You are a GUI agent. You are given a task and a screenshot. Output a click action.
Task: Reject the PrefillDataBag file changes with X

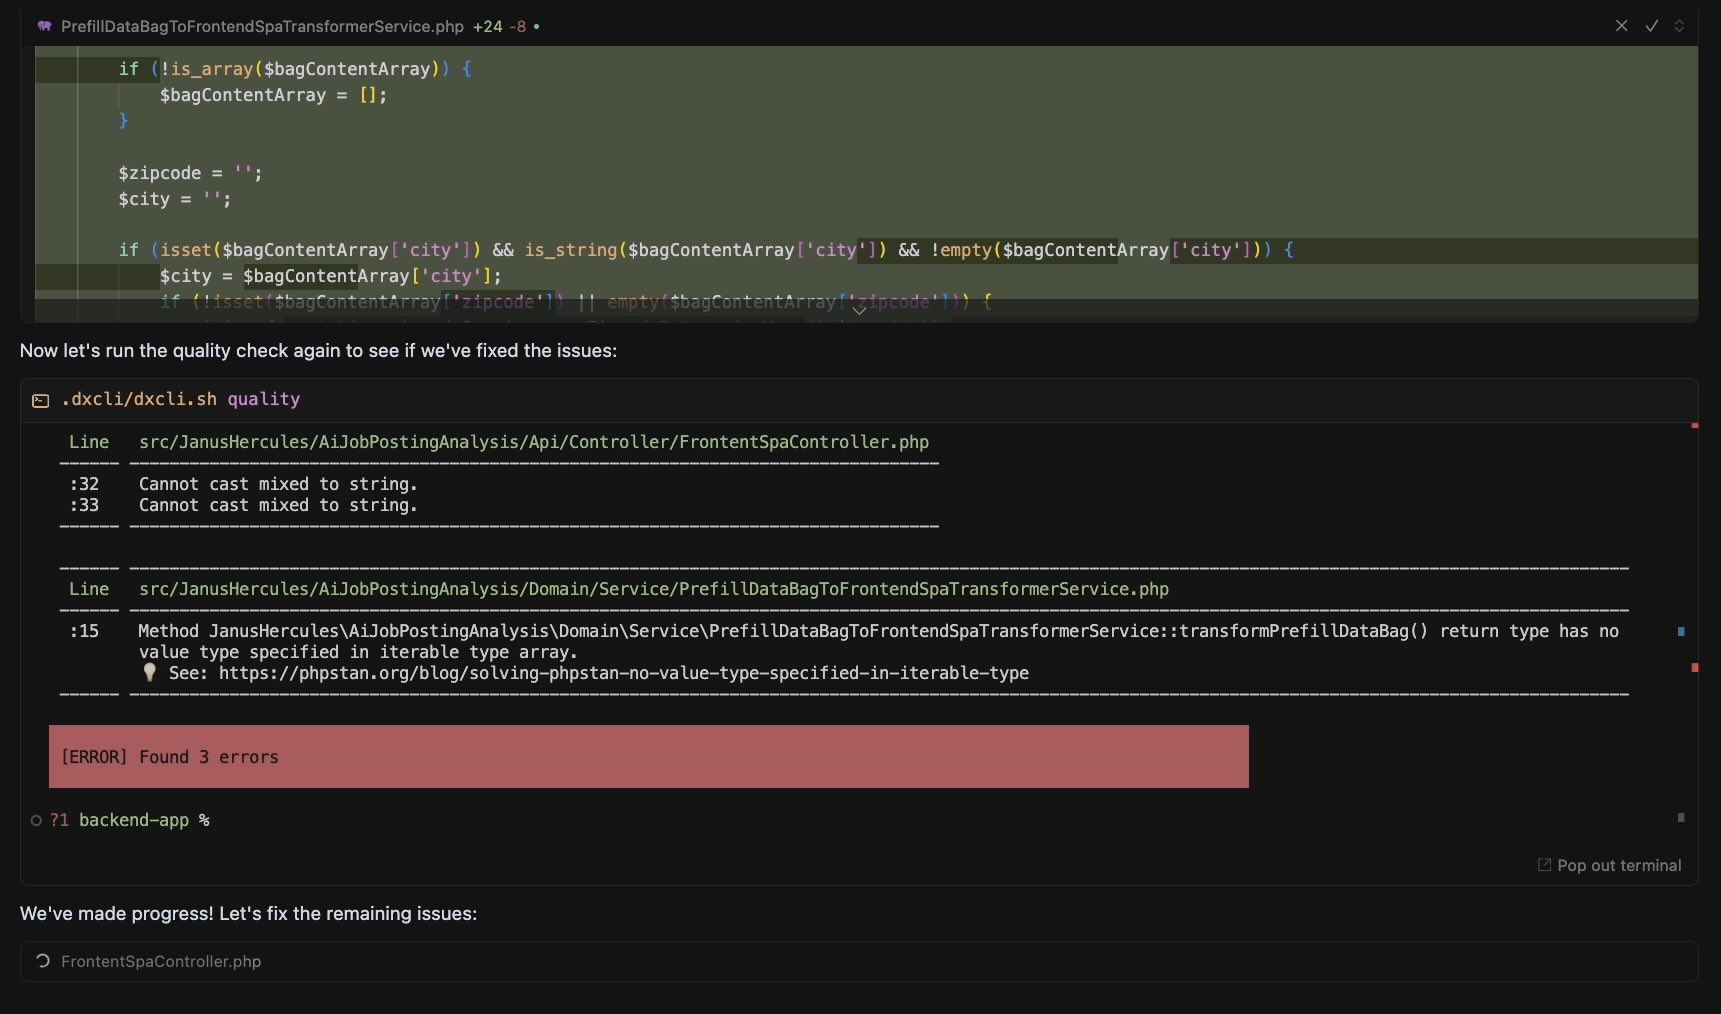[x=1621, y=26]
